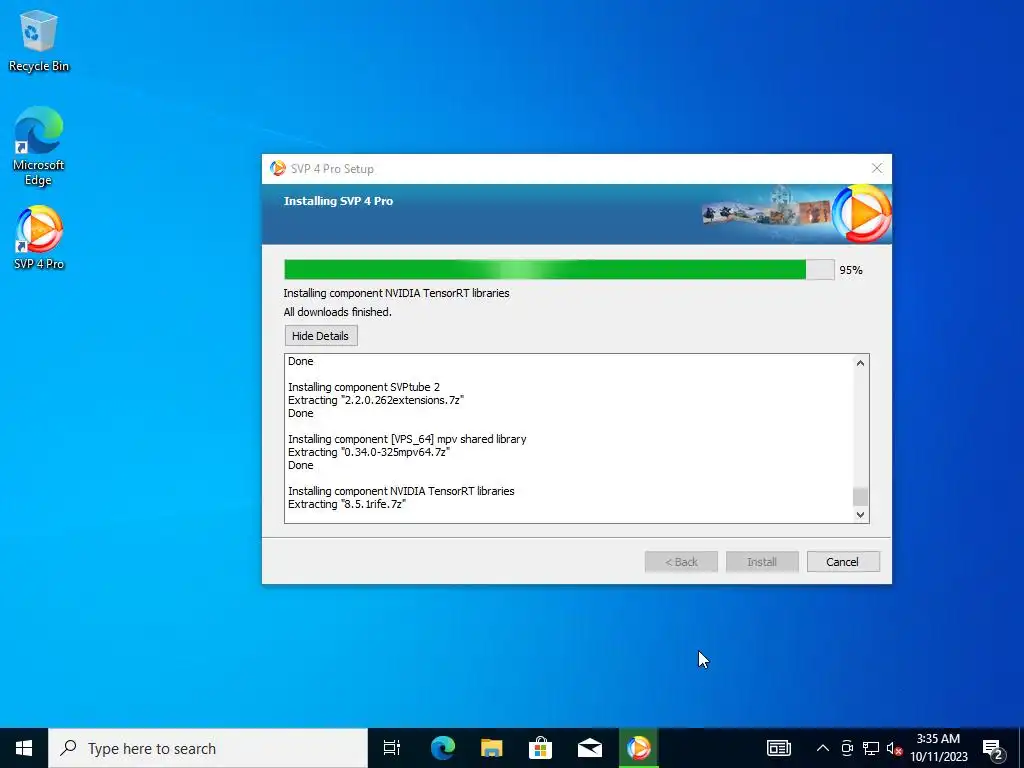Open Microsoft Store from the taskbar

tap(541, 748)
